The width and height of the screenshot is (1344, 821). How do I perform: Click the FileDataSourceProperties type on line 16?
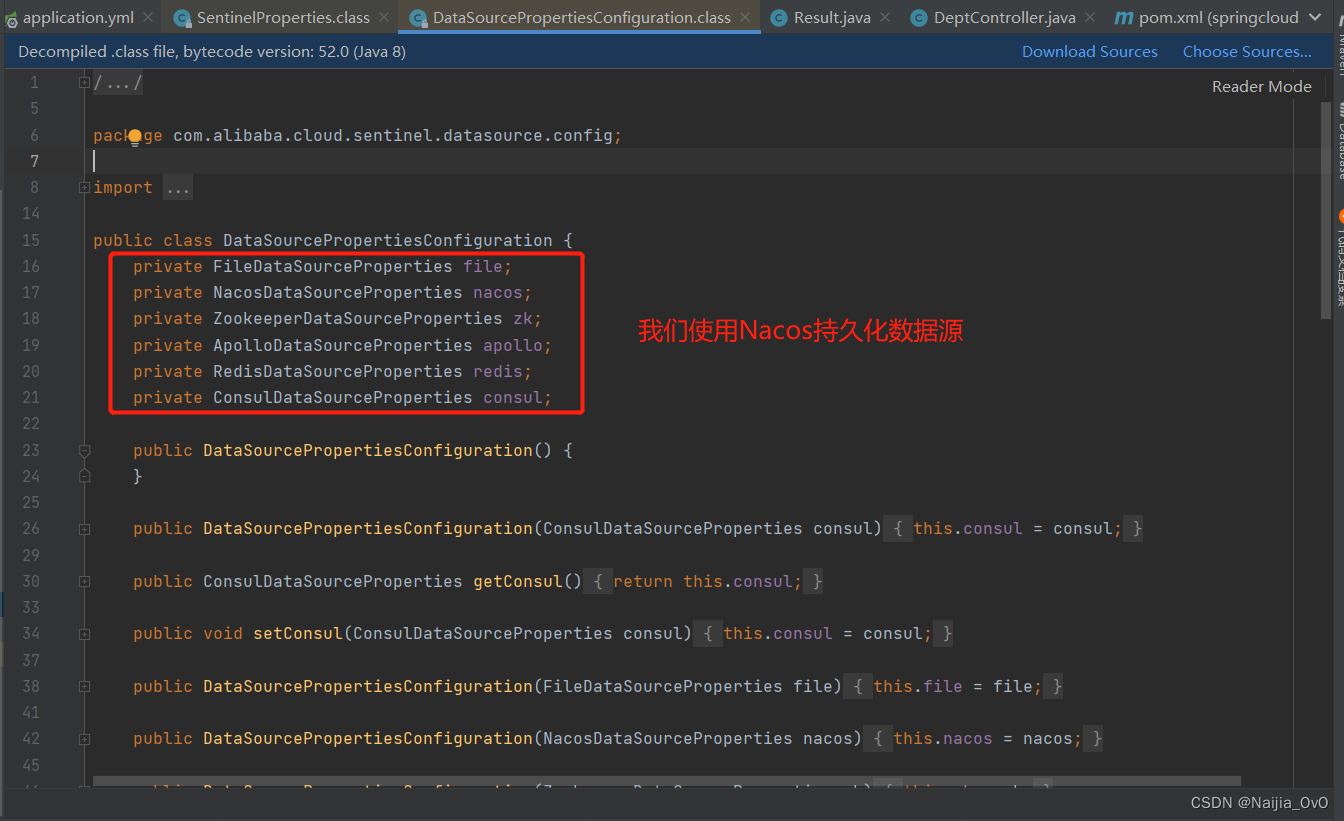[332, 267]
